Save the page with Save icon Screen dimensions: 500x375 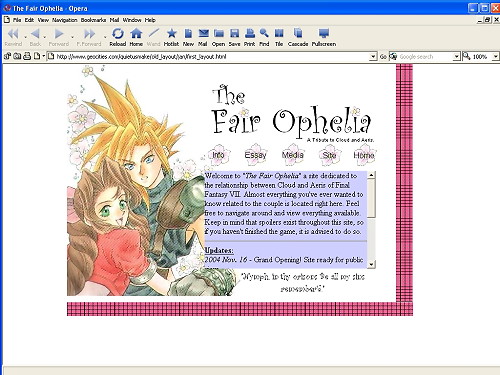point(234,37)
